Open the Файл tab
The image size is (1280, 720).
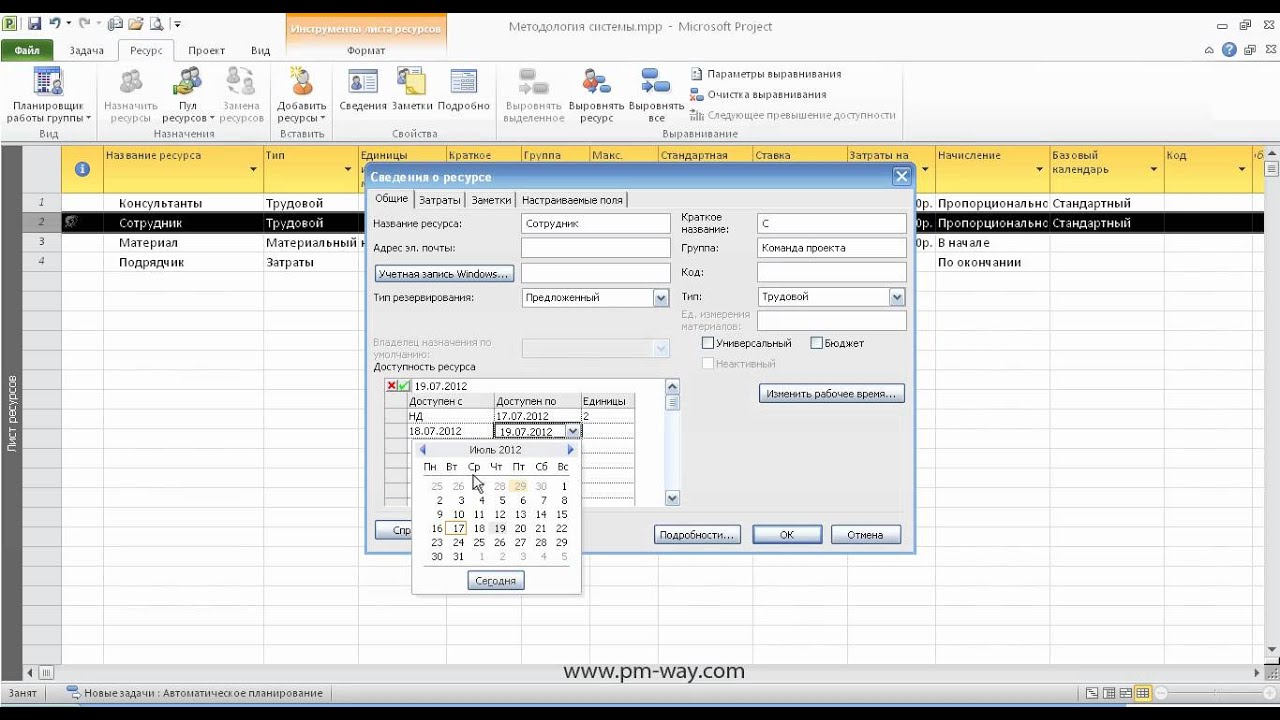(27, 50)
